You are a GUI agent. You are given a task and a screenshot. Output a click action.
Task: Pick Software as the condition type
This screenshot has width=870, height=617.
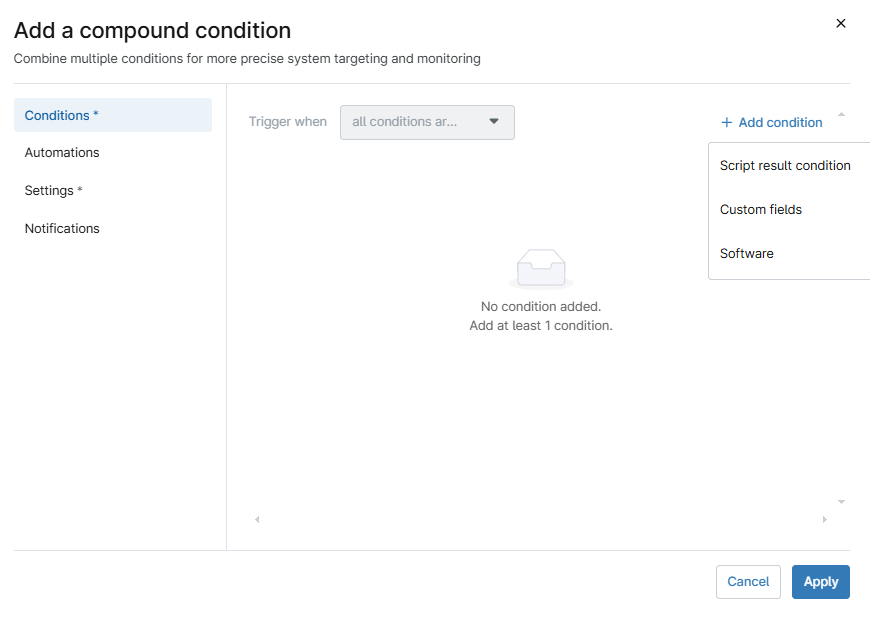[746, 253]
